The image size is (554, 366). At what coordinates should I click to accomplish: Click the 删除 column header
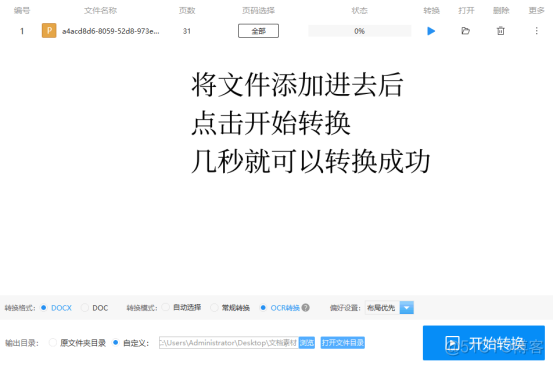(501, 11)
